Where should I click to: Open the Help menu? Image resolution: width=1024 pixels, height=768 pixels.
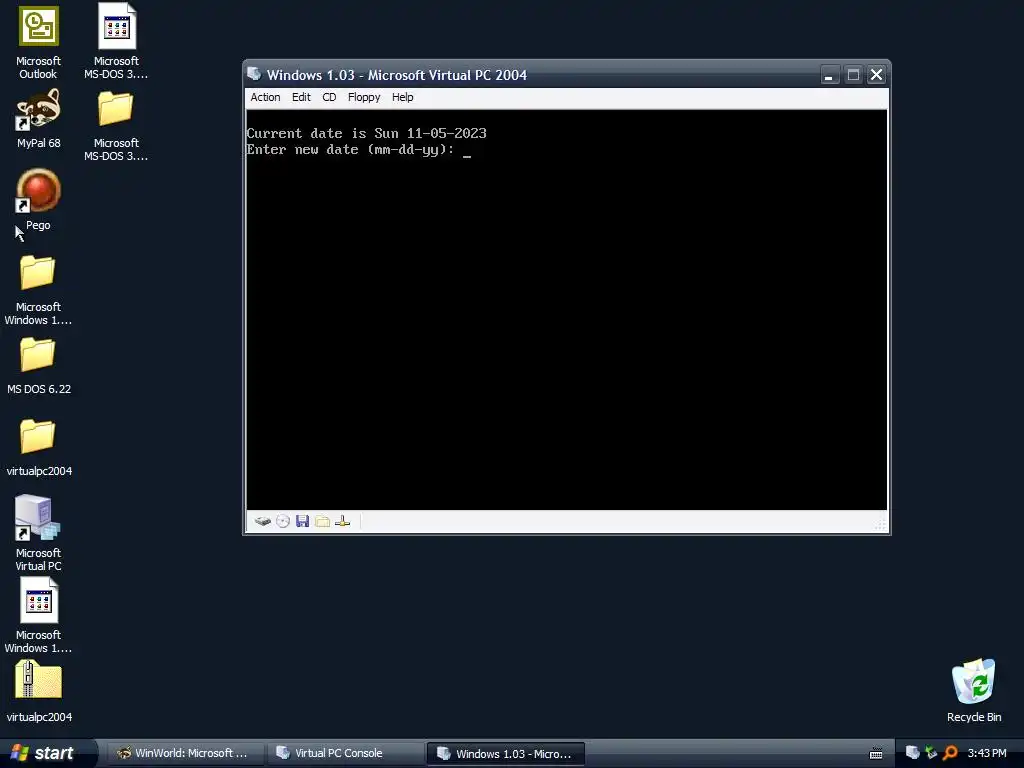click(x=402, y=97)
